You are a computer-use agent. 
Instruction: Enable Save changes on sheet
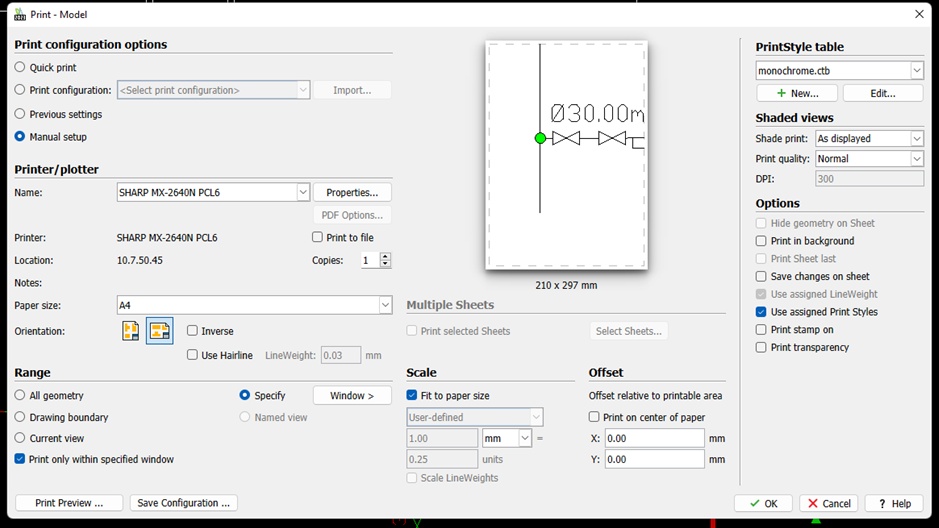761,276
